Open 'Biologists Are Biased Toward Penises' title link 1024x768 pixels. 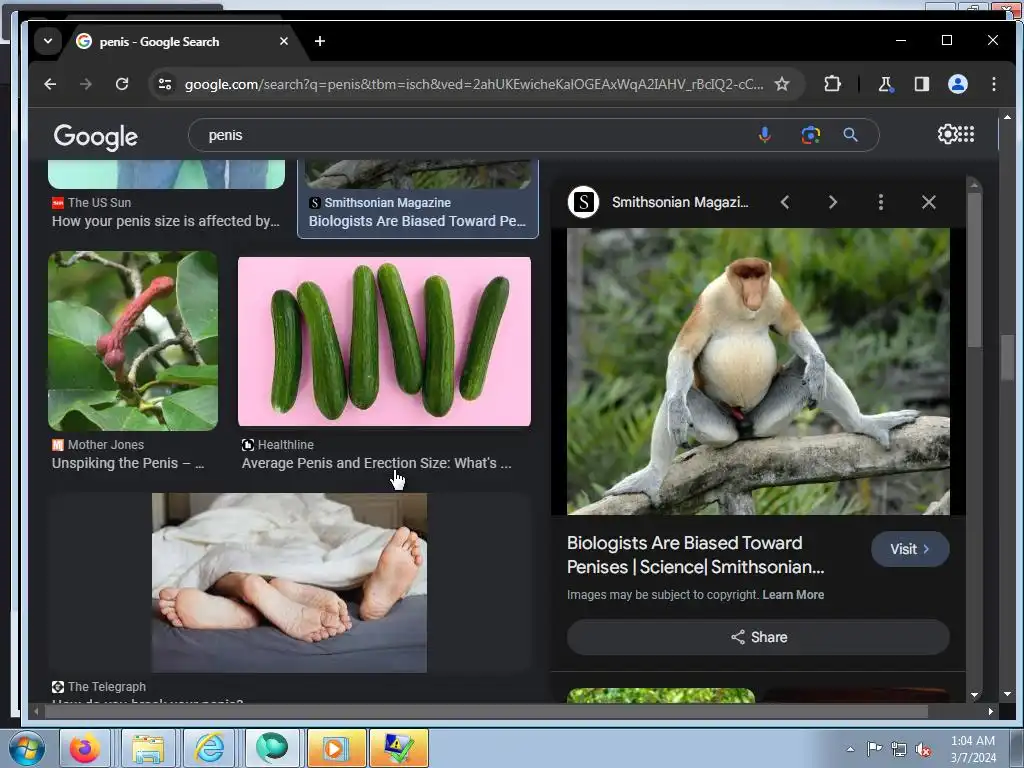tap(696, 555)
